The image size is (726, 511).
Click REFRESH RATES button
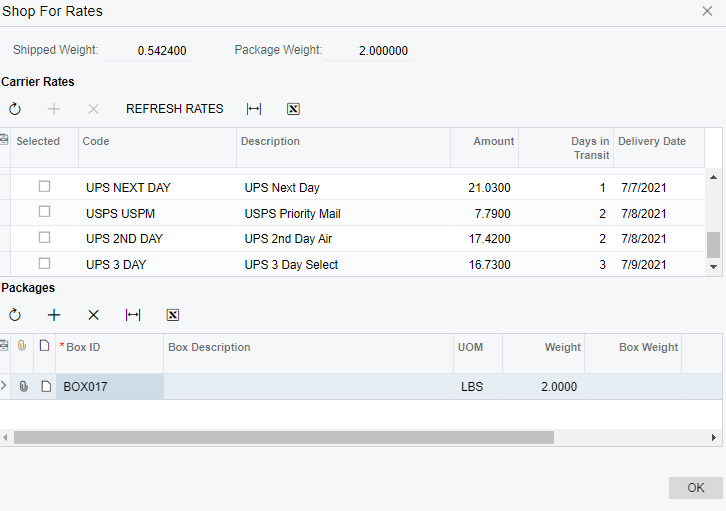[175, 109]
